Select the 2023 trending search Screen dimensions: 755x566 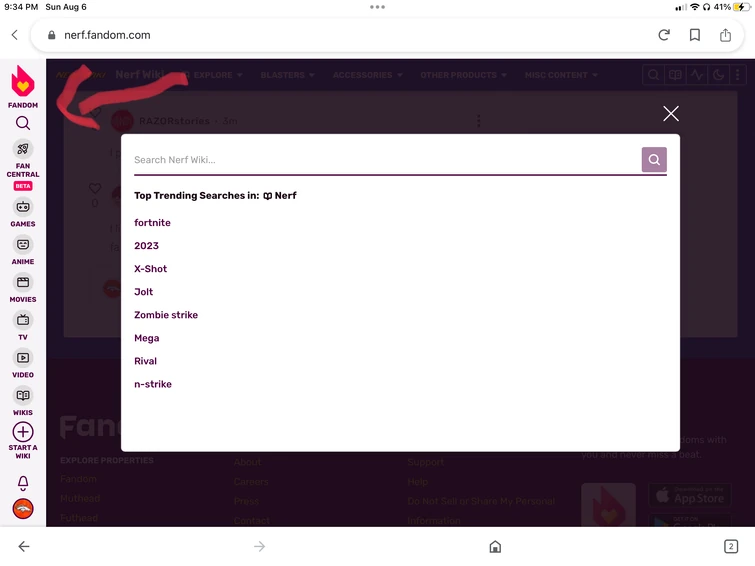tap(146, 246)
